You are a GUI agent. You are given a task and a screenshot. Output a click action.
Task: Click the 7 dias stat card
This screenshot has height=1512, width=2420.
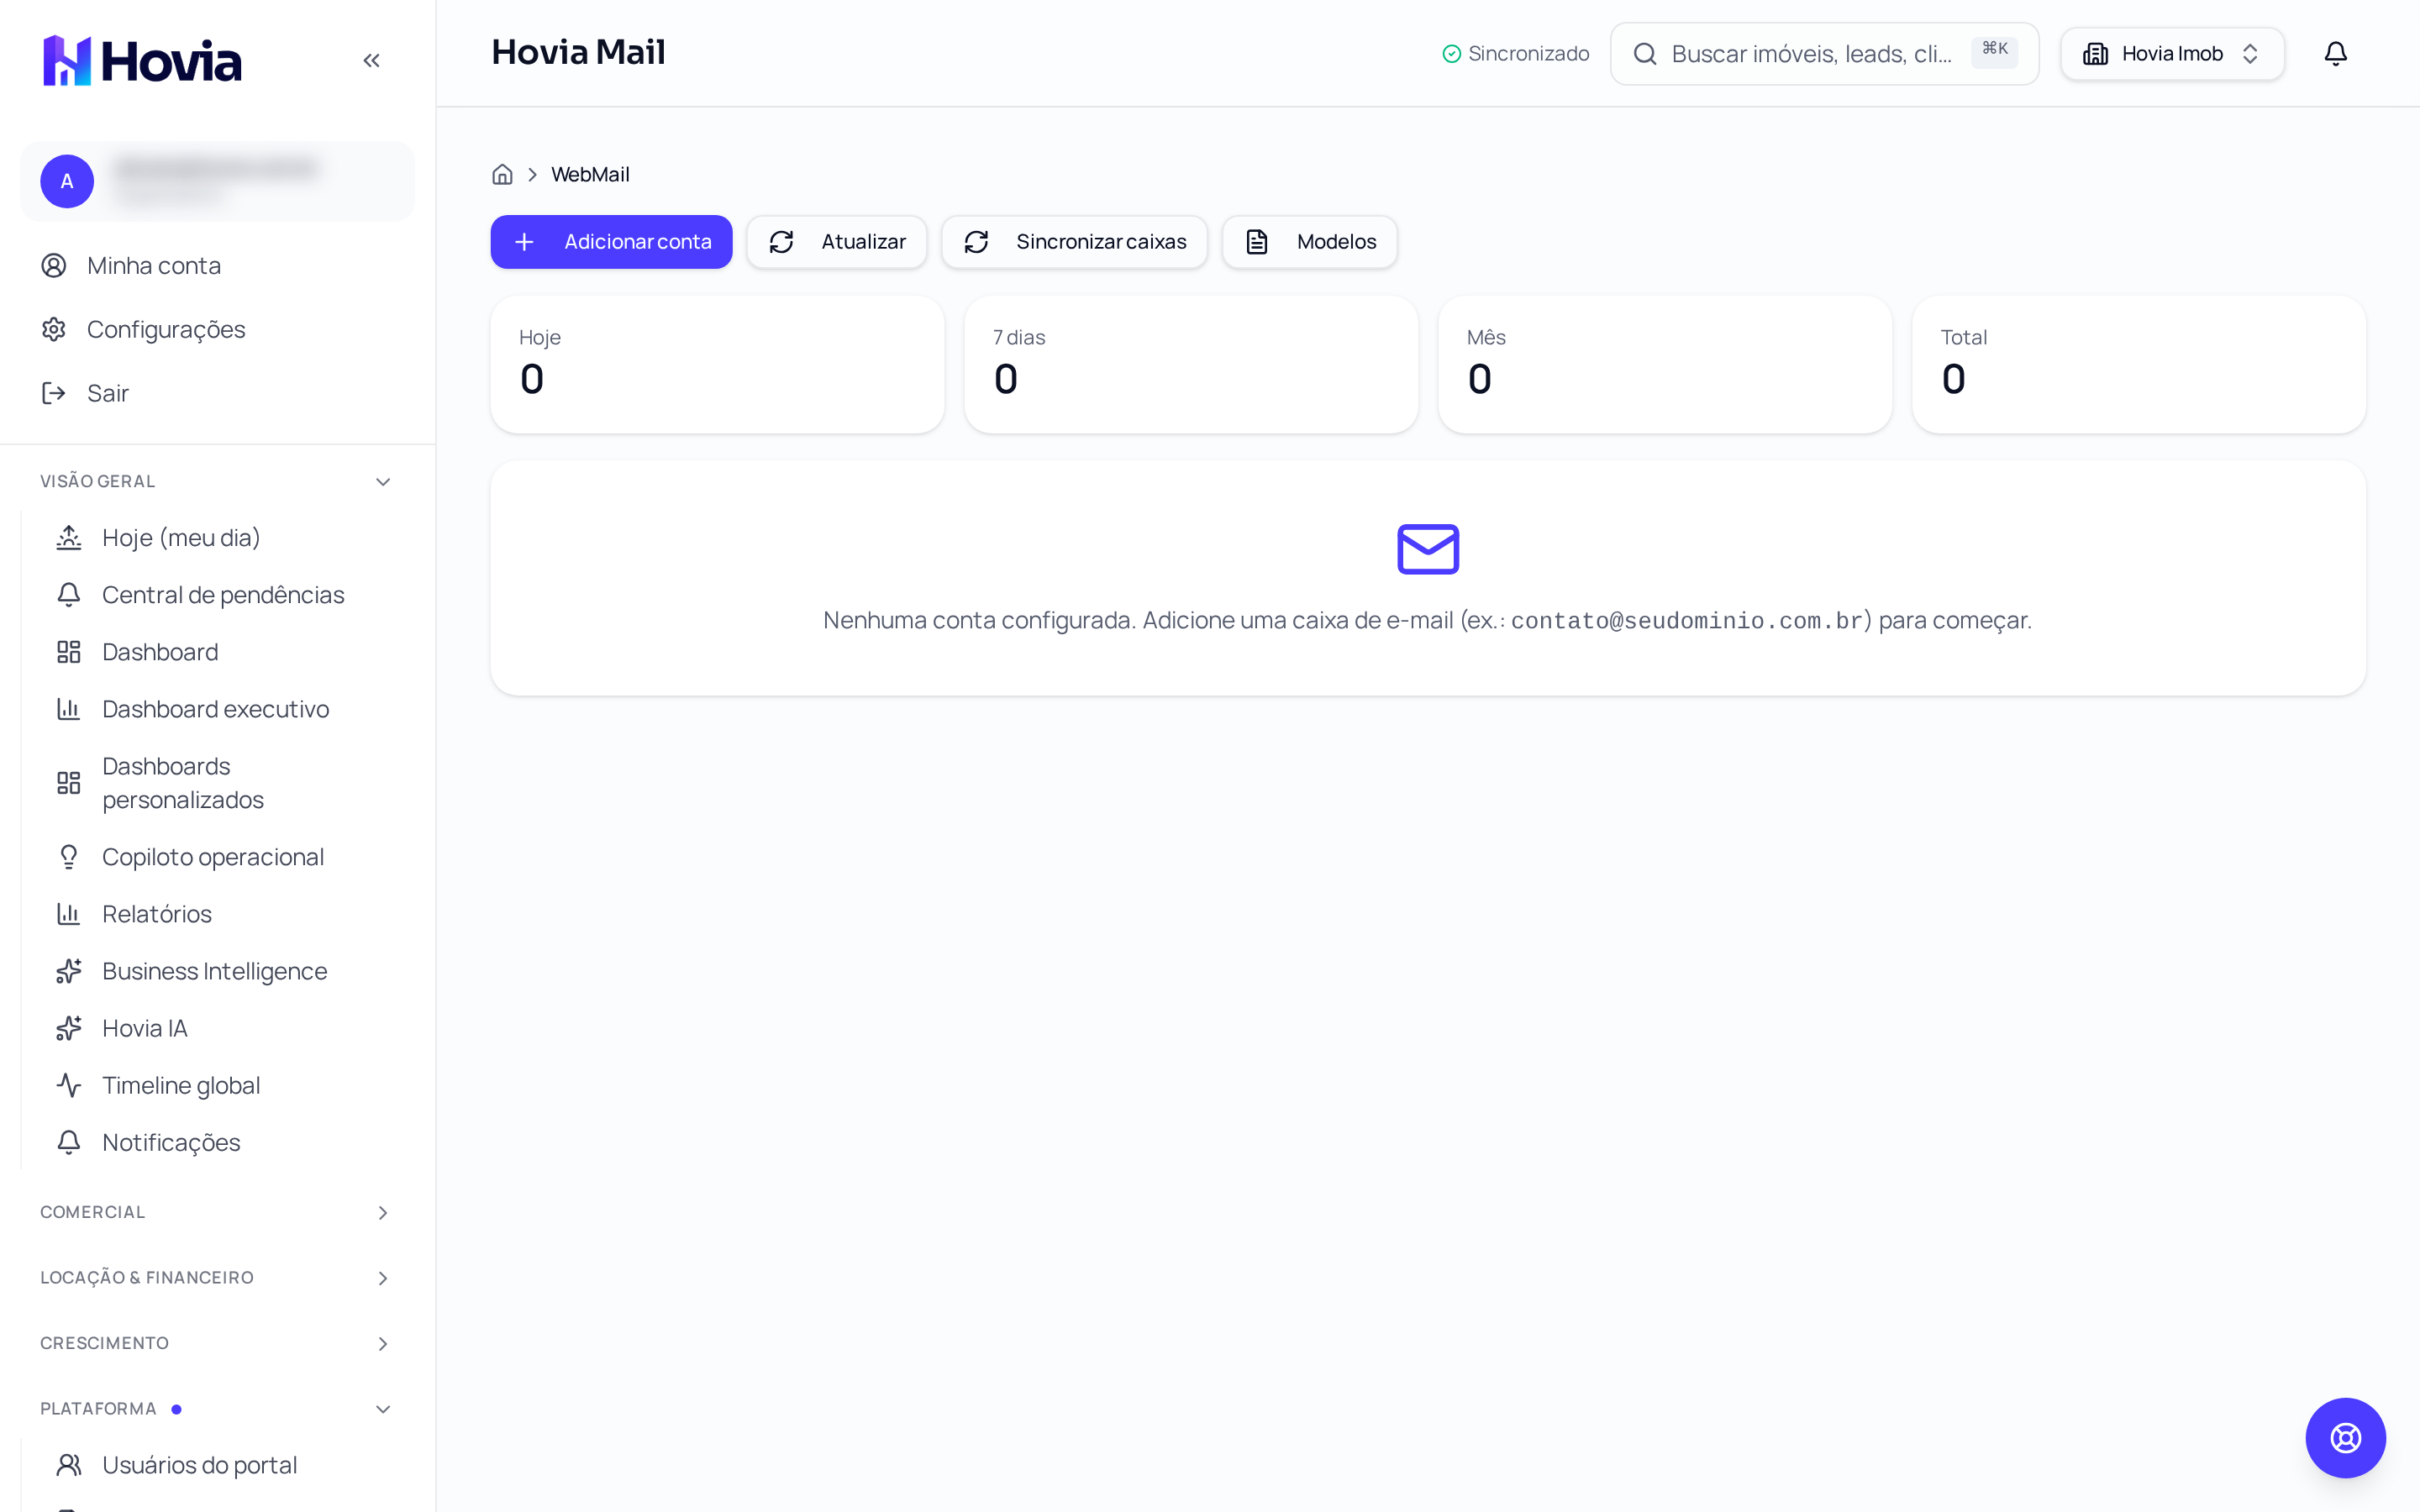point(1191,364)
